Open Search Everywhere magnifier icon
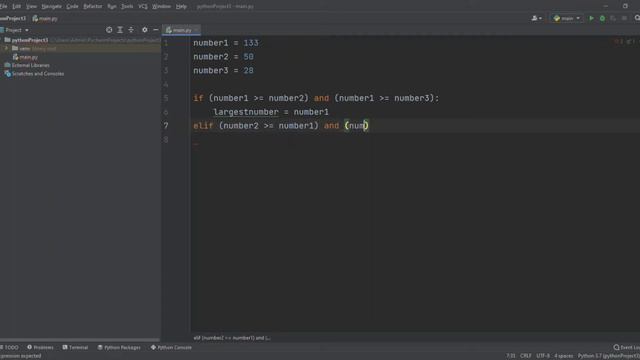 click(637, 18)
